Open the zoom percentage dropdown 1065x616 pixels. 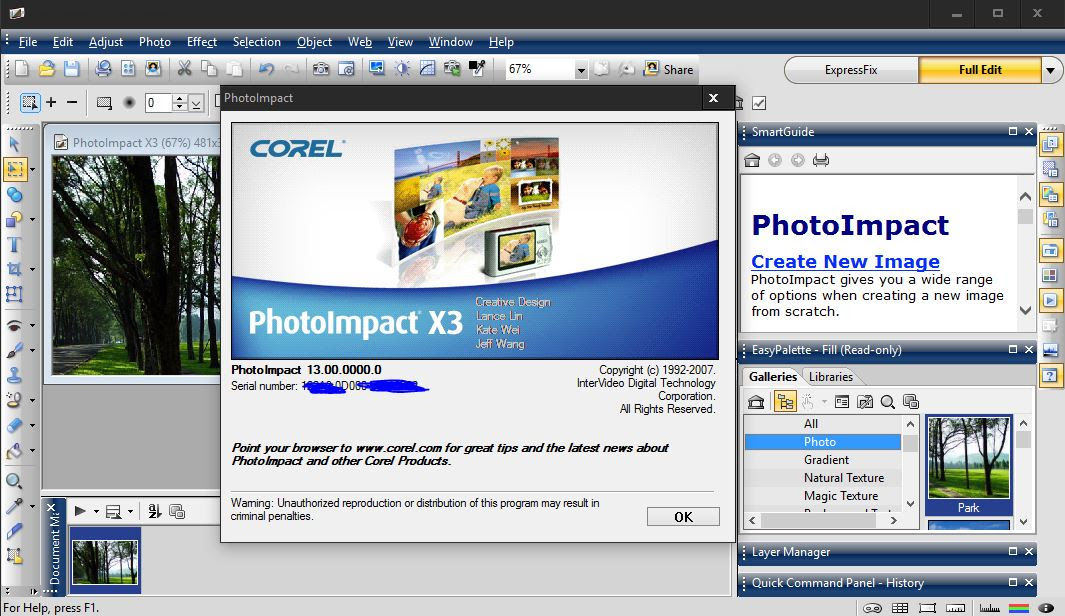pyautogui.click(x=581, y=70)
